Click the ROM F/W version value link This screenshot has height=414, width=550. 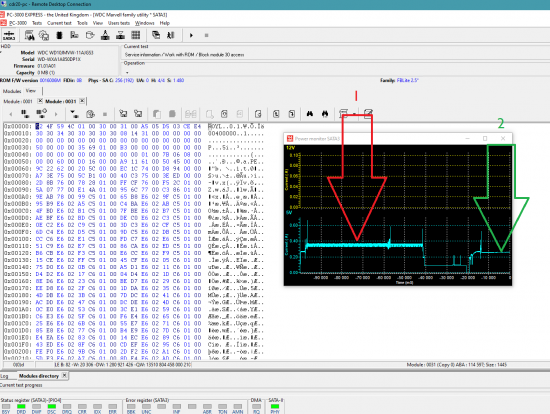(50, 80)
